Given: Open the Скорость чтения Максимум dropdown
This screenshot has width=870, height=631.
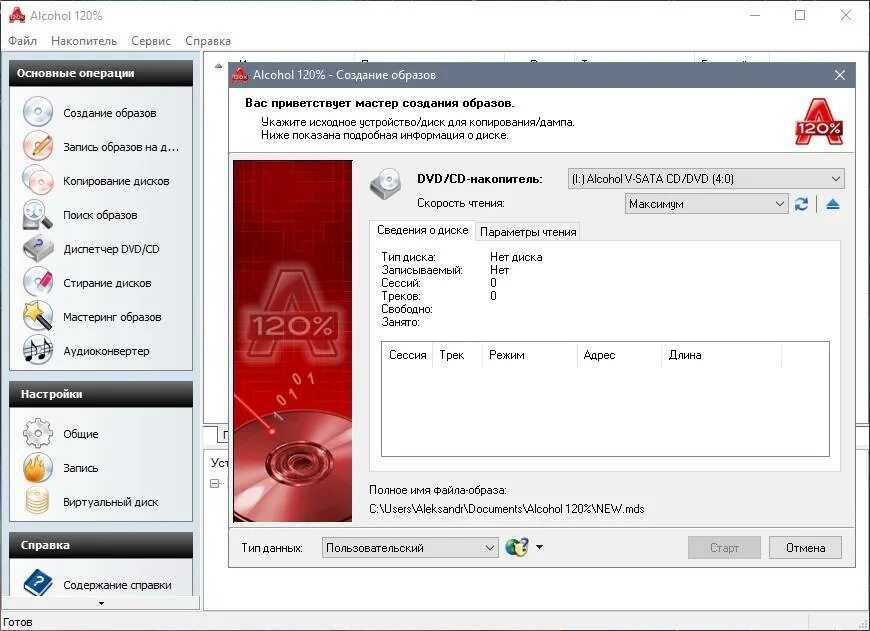Looking at the screenshot, I should [706, 204].
